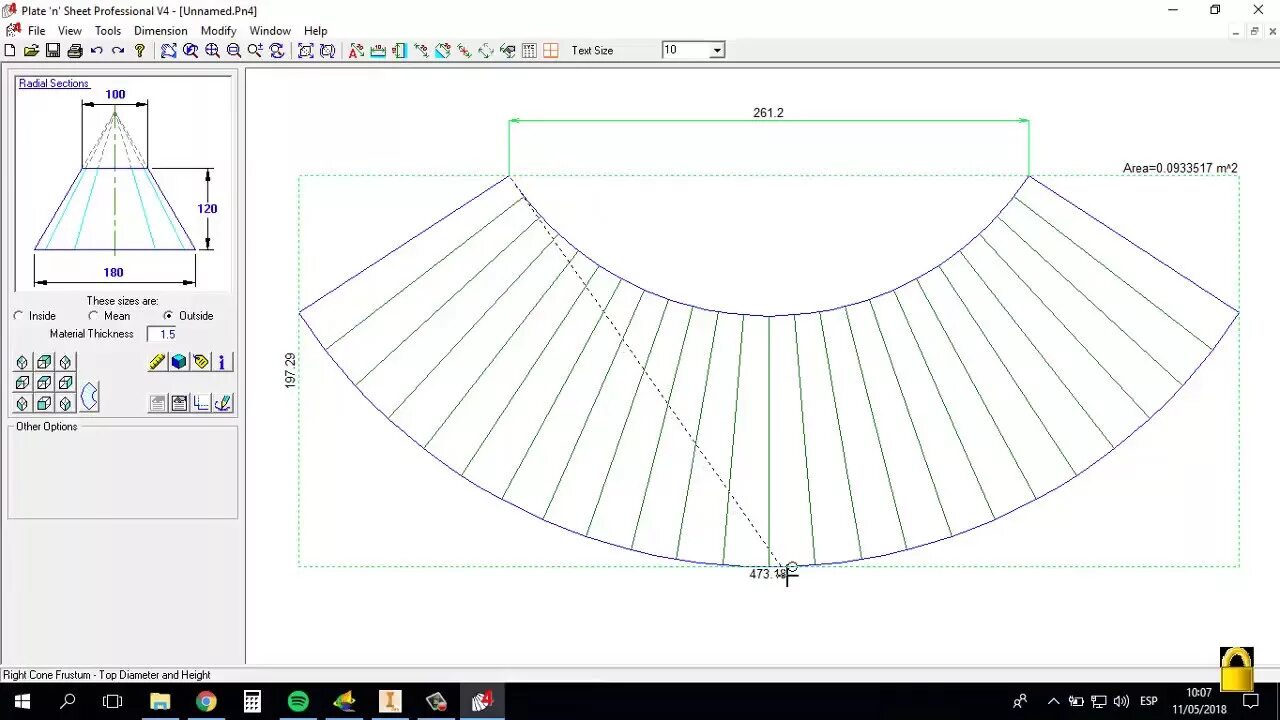
Task: Open Spotify from the taskbar
Action: pos(298,700)
